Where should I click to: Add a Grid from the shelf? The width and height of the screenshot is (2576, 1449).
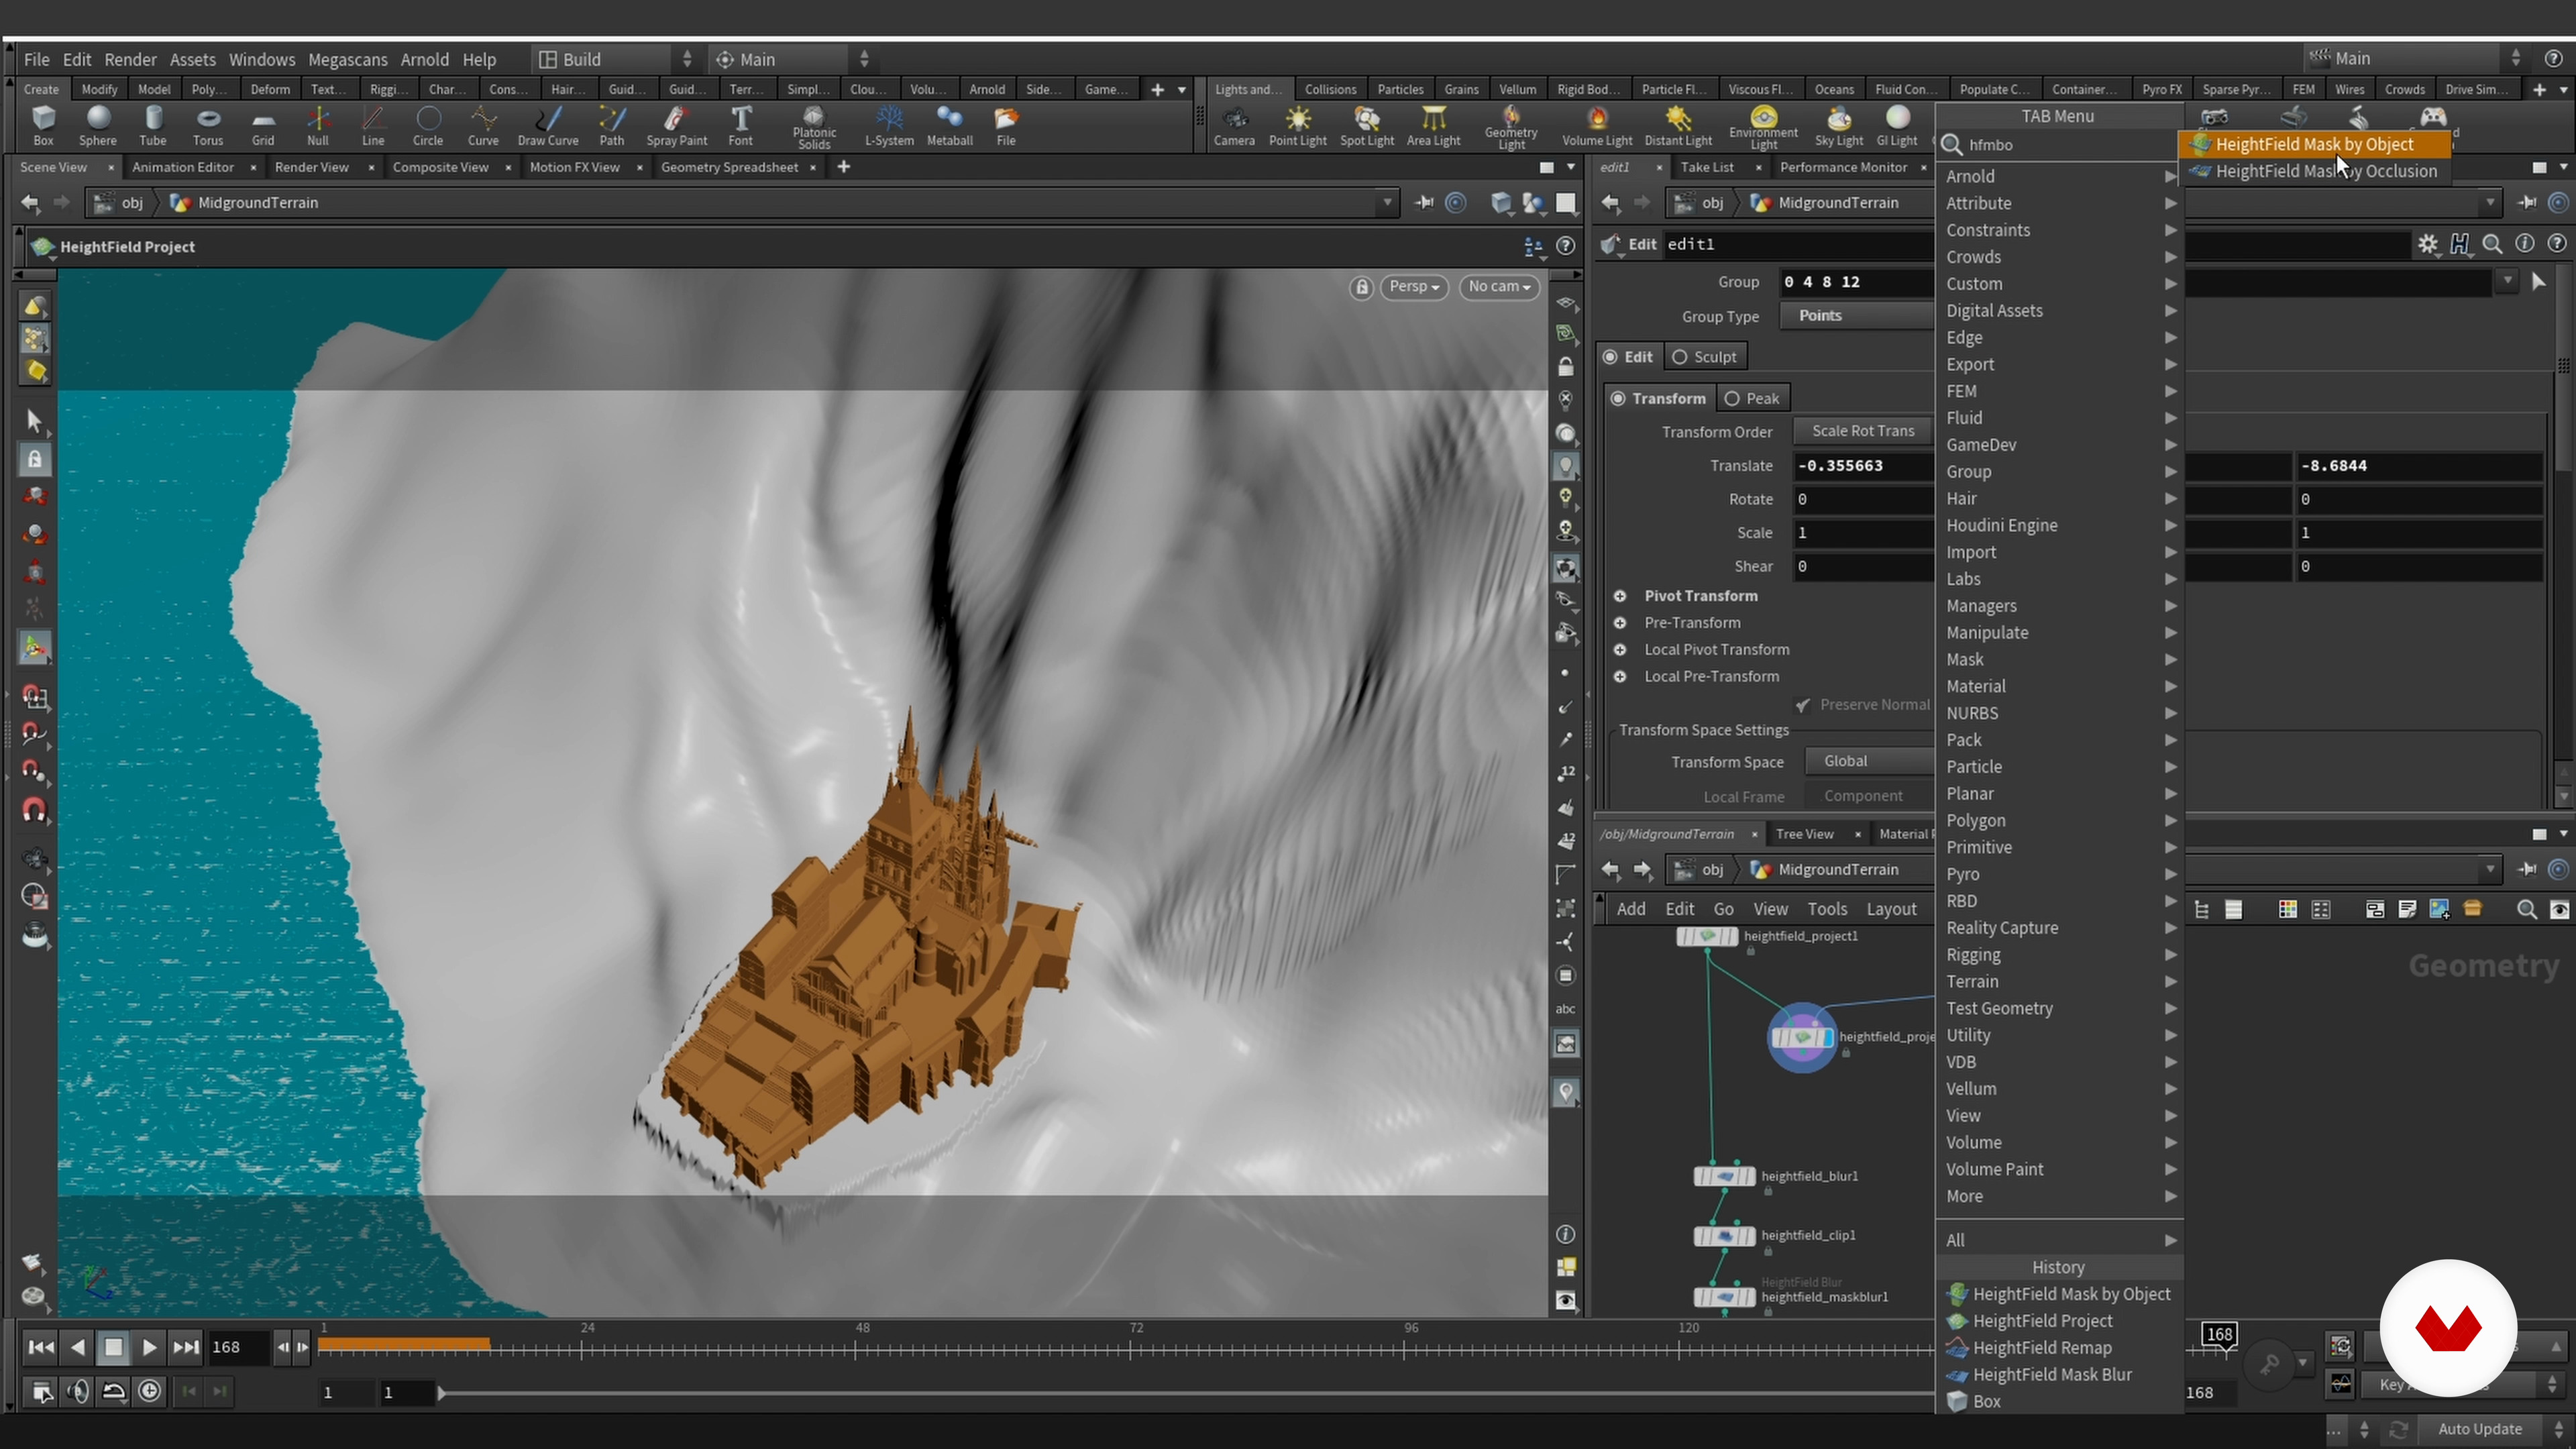pos(263,126)
